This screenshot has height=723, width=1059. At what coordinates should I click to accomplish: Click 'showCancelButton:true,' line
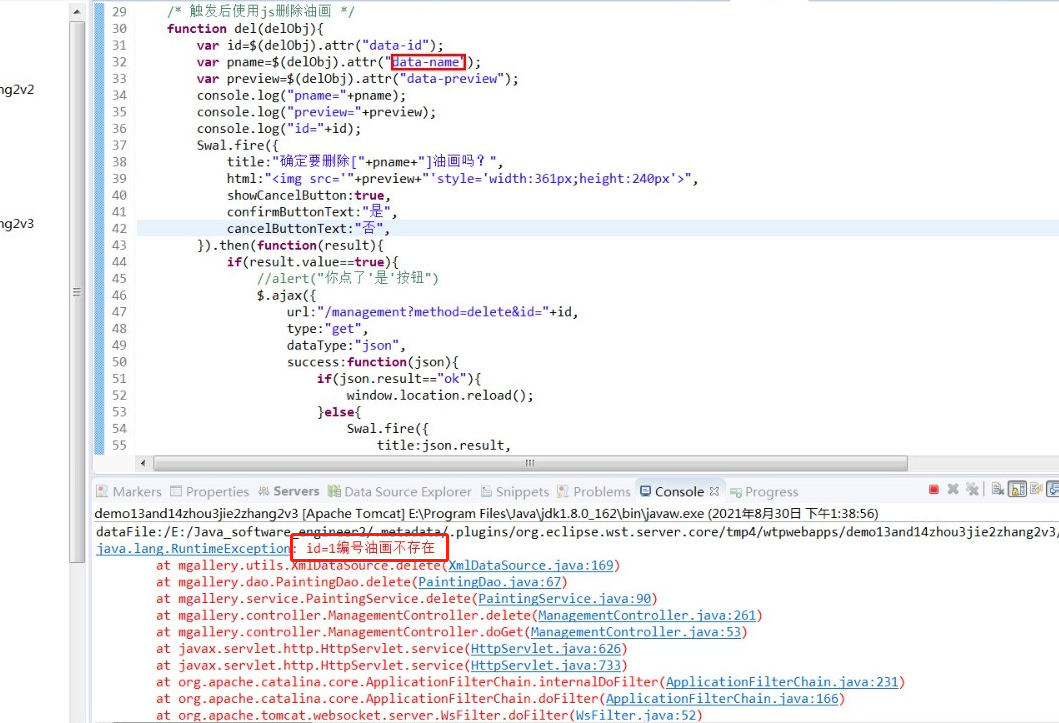point(309,195)
